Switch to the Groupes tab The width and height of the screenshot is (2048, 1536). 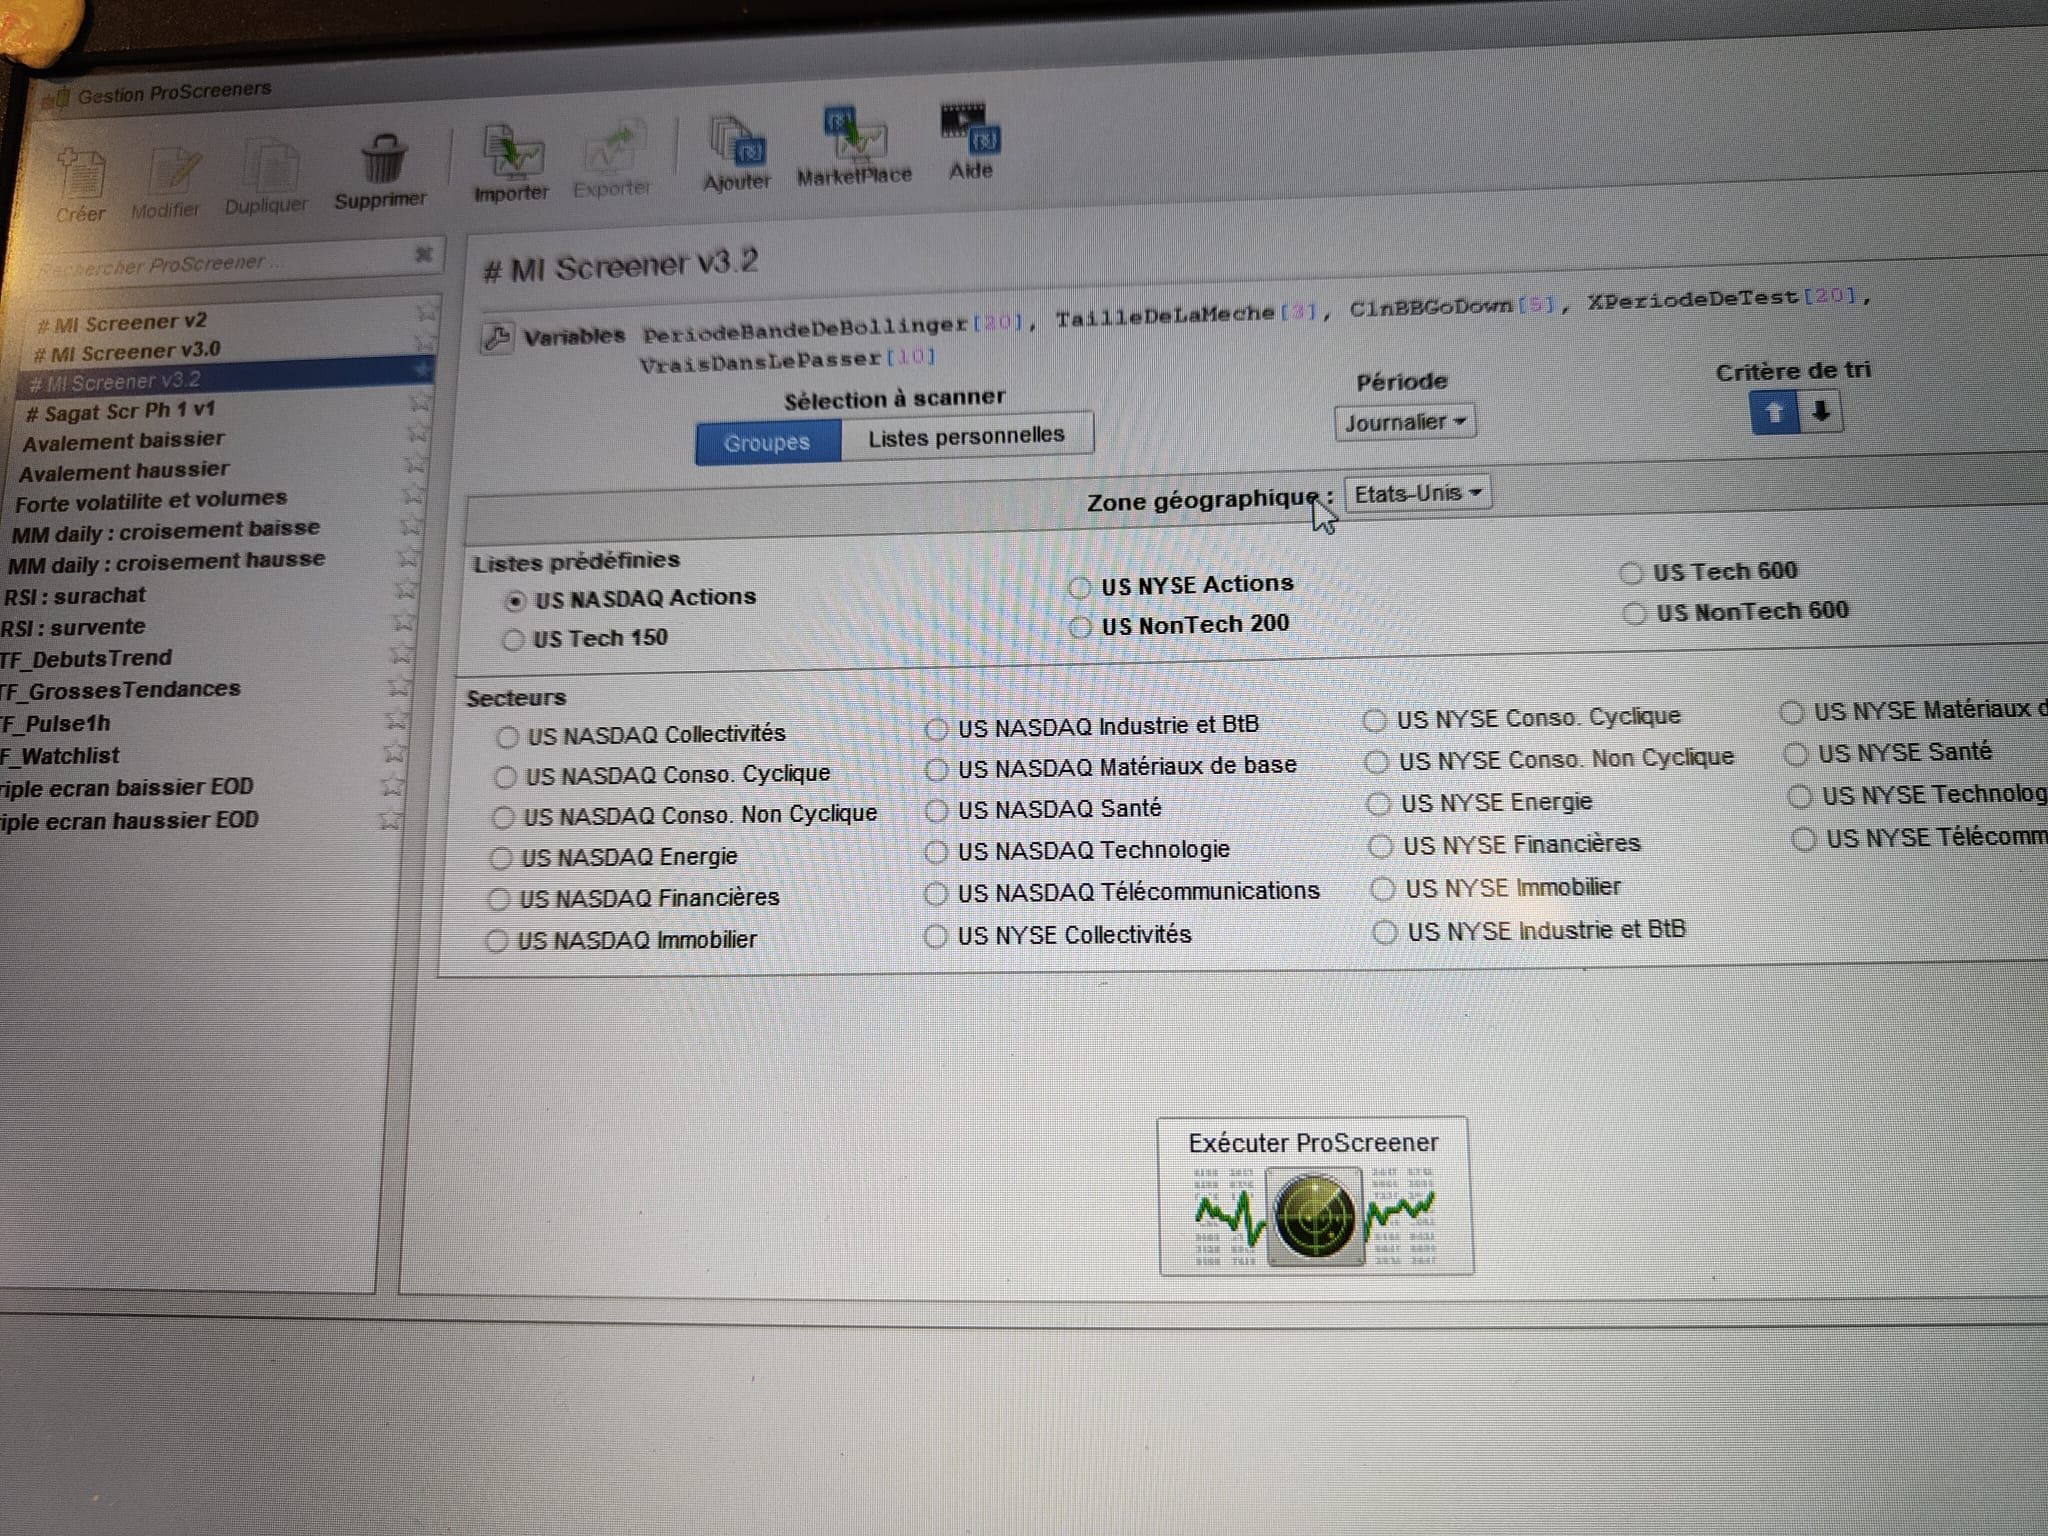(767, 442)
